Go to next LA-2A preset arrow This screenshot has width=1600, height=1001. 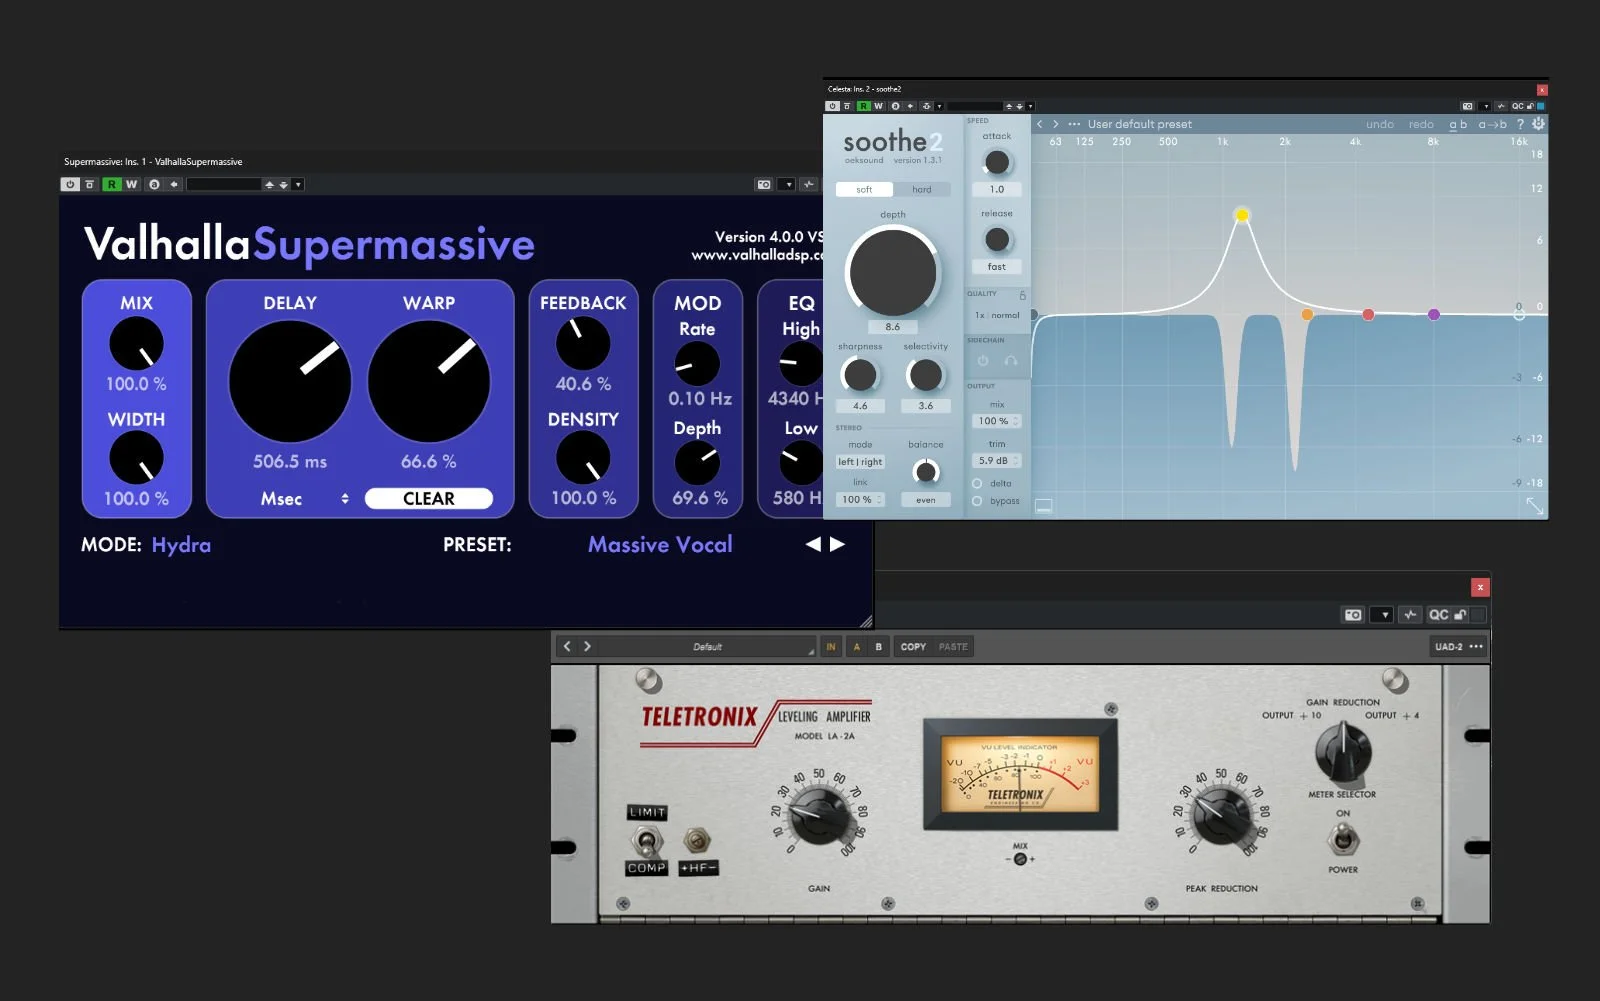[587, 646]
